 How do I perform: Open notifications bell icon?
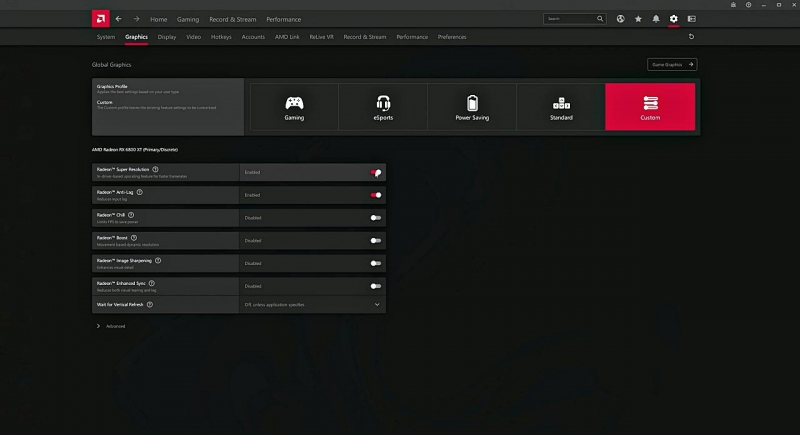(x=656, y=19)
